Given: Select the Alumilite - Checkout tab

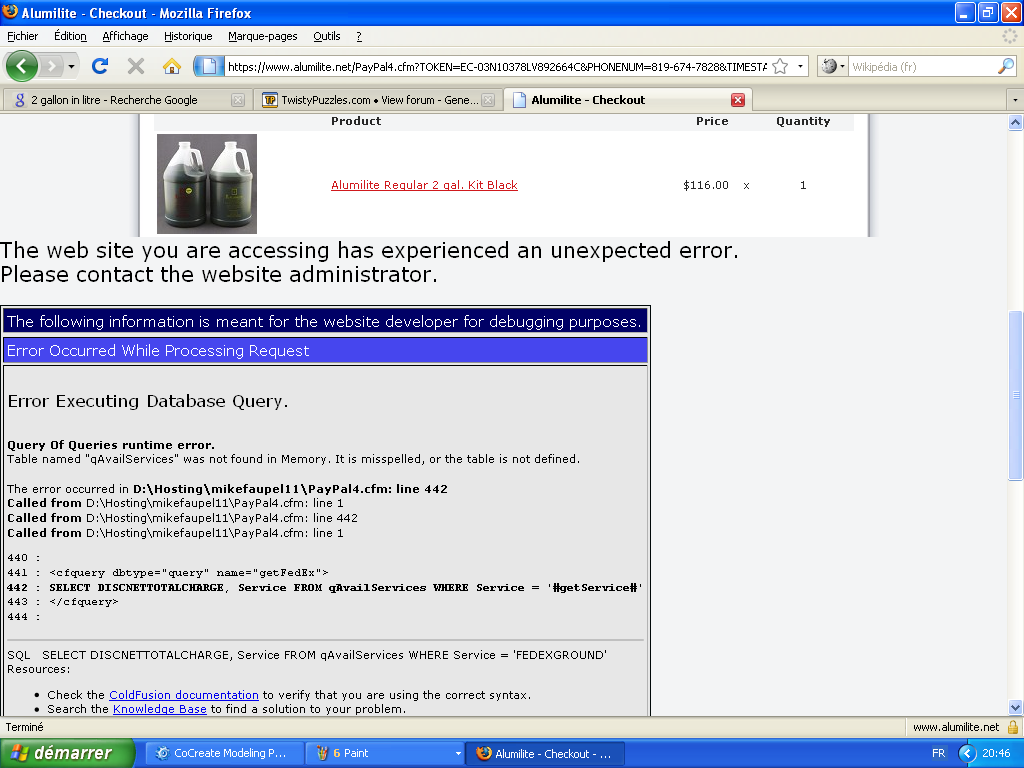Looking at the screenshot, I should click(x=628, y=100).
